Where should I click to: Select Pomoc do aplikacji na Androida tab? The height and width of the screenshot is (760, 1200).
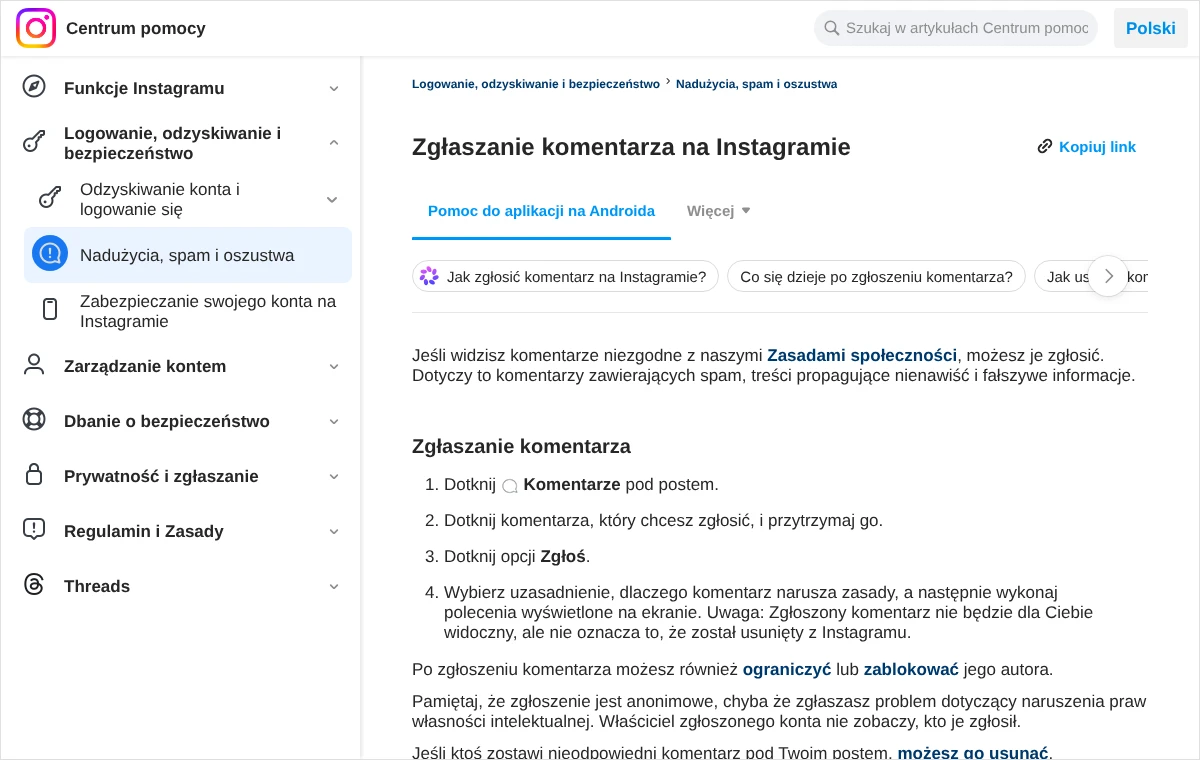[541, 211]
